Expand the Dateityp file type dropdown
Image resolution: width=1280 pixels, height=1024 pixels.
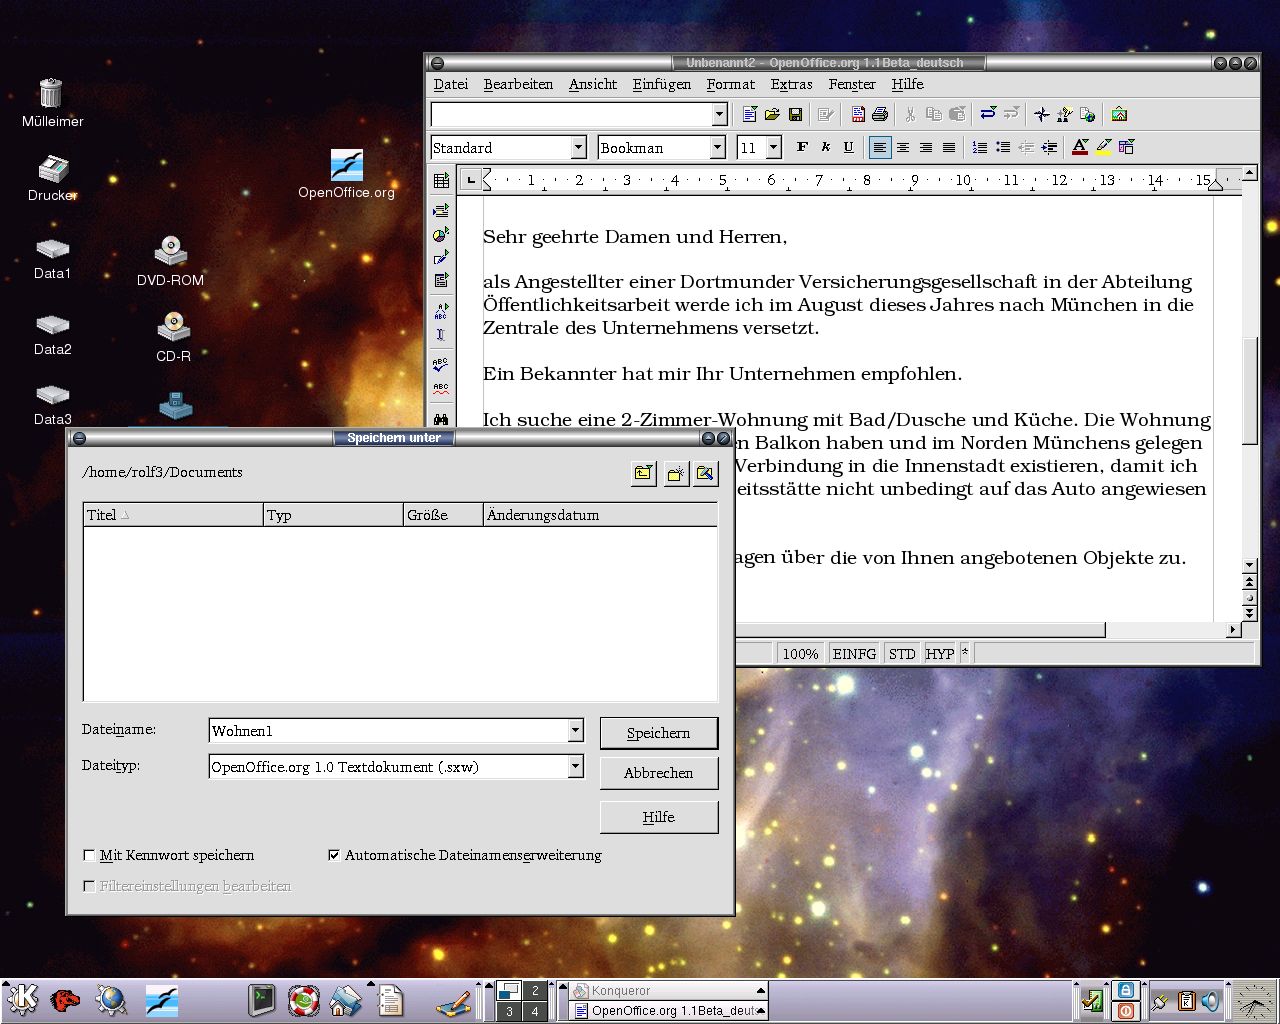[x=575, y=767]
